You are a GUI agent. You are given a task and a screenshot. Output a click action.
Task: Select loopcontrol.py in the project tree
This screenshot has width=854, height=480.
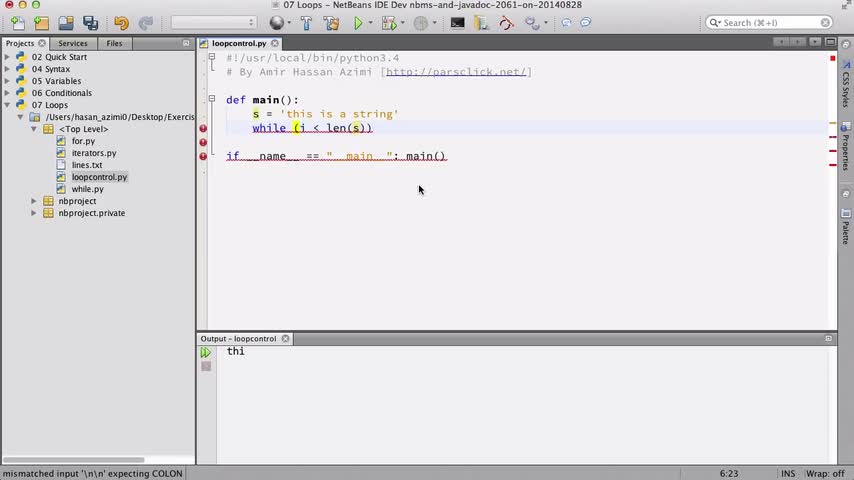[99, 177]
